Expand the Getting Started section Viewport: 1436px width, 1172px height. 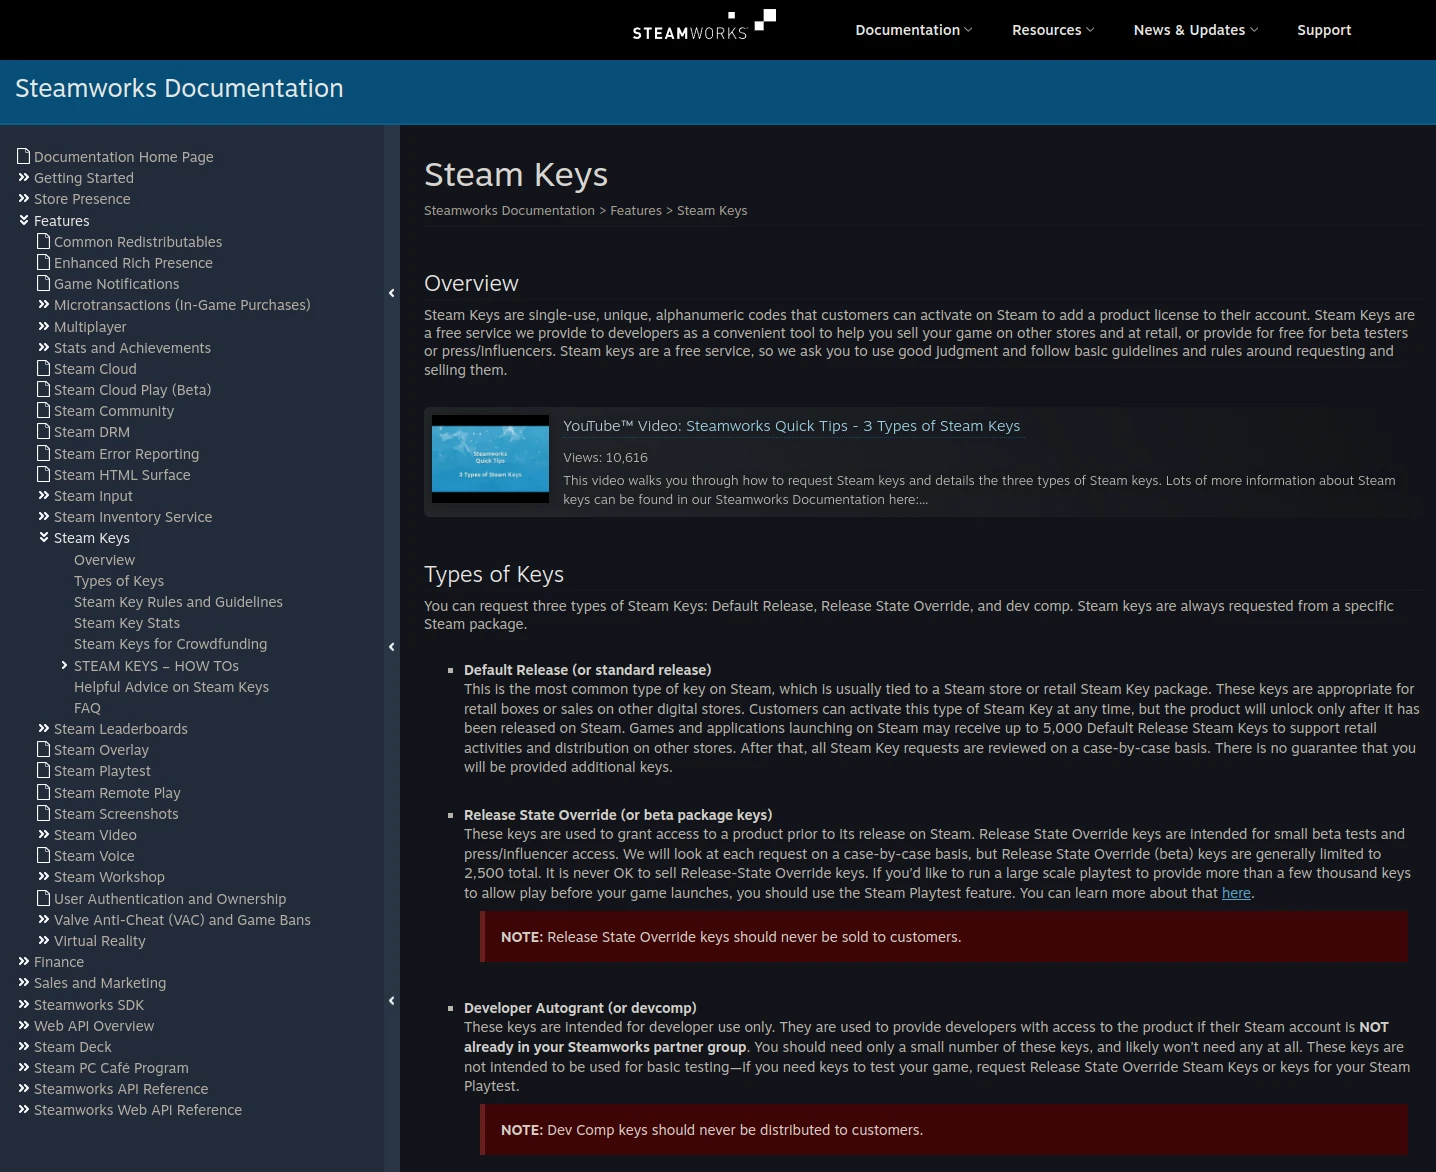[24, 177]
